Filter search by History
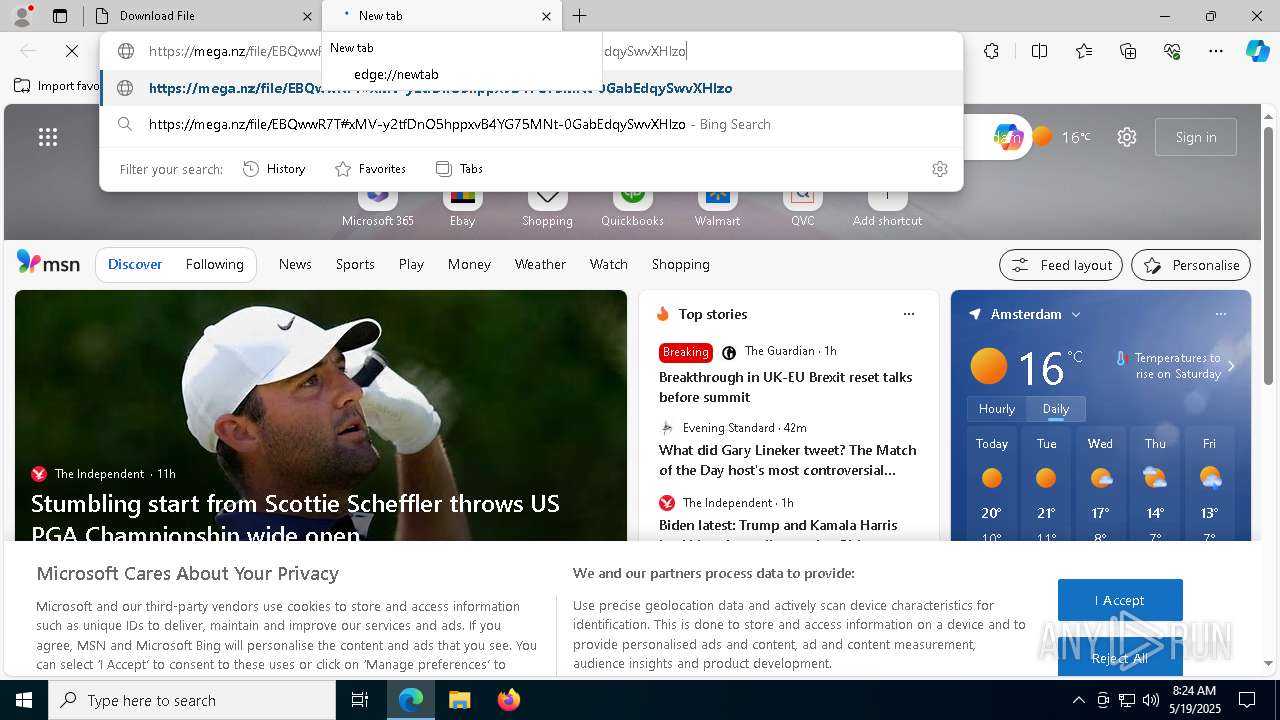Screen dimensions: 1280x720 (x=274, y=169)
